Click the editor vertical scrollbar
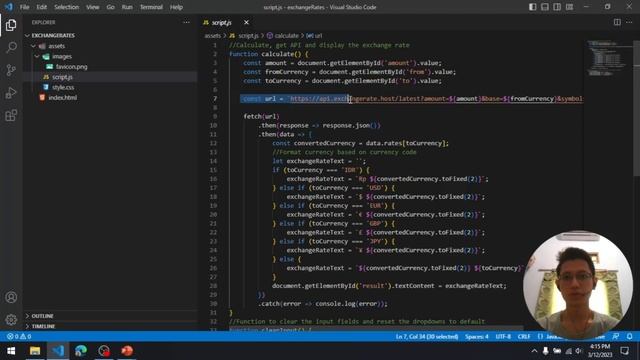 point(636,108)
